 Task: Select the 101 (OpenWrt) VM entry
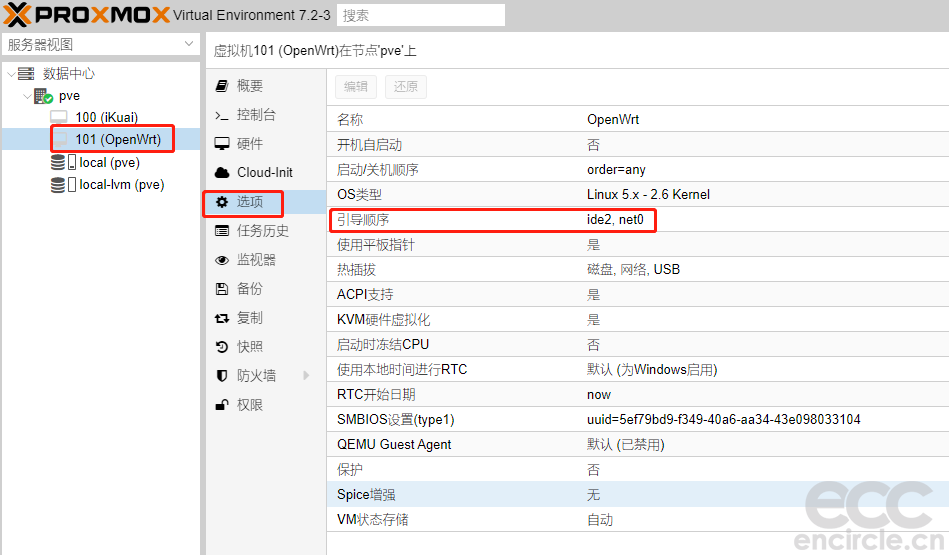[x=117, y=139]
